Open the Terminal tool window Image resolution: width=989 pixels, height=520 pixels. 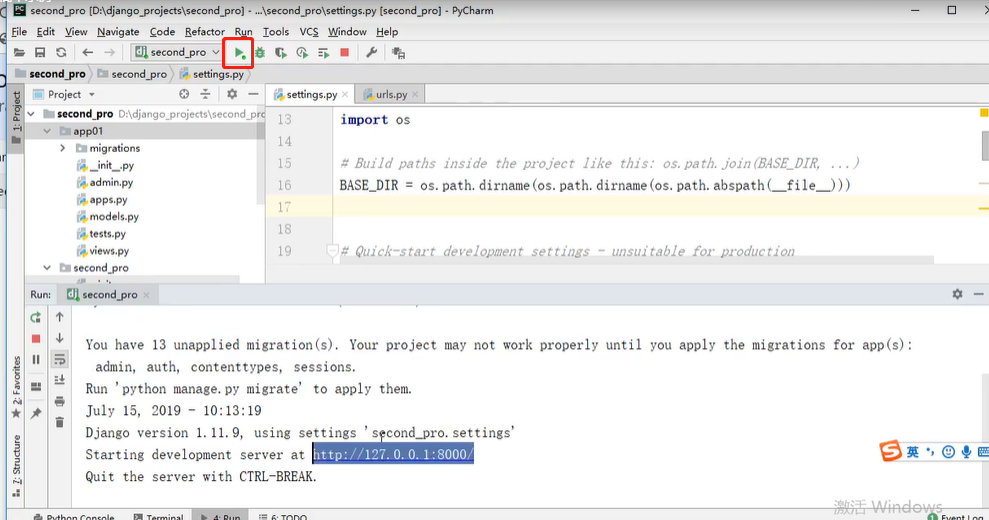click(158, 516)
